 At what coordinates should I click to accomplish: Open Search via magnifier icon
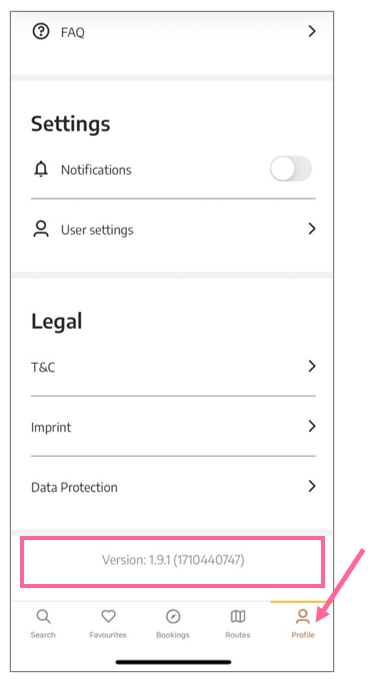(x=43, y=616)
